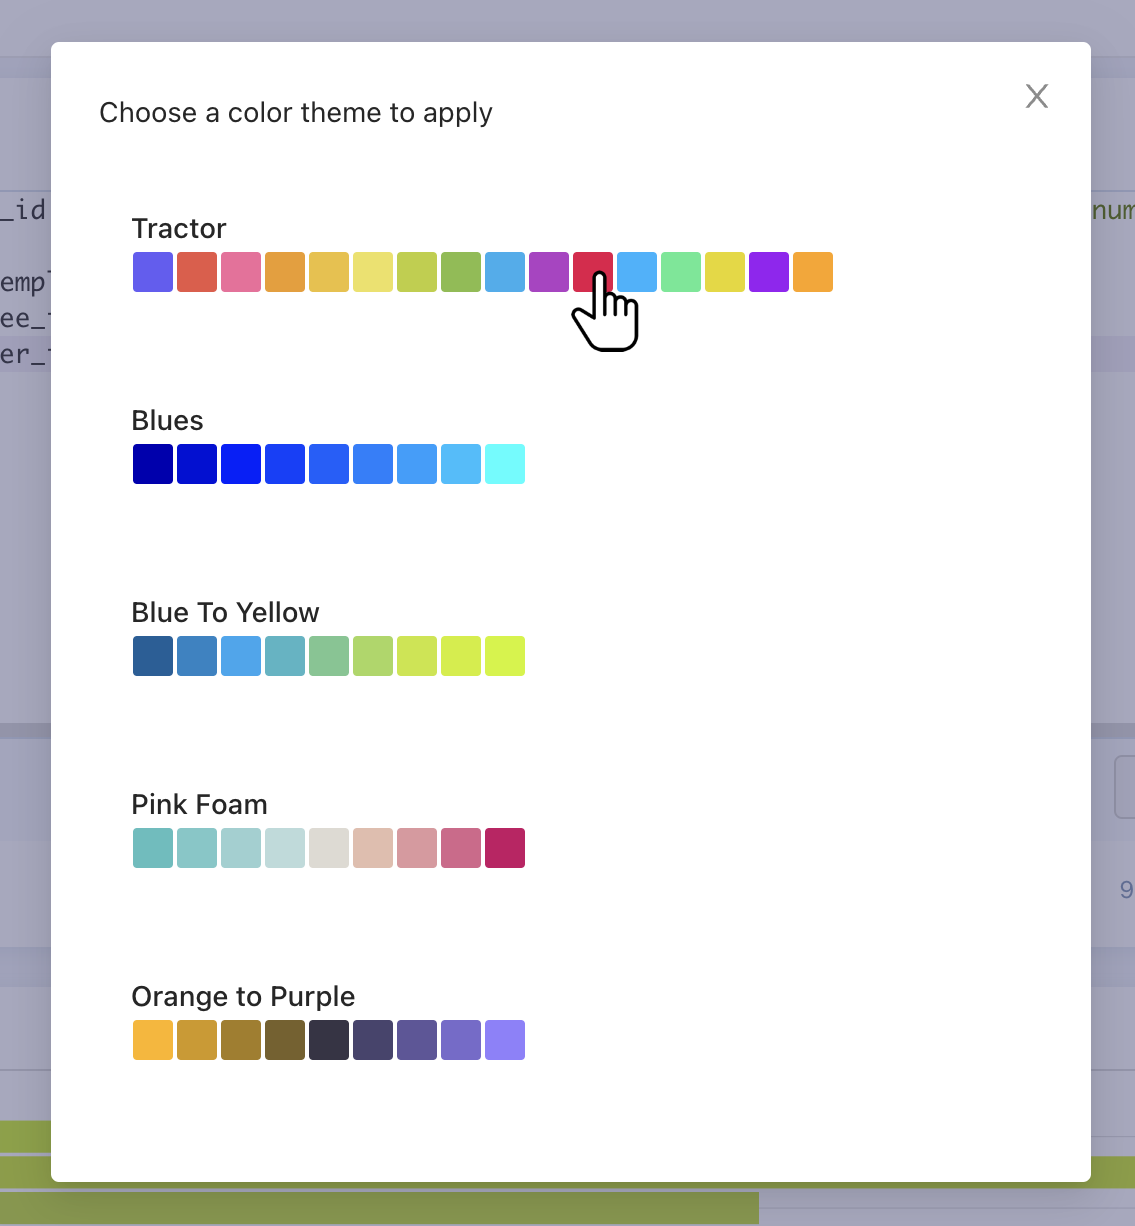Click the Tractor theme label
Image resolution: width=1135 pixels, height=1226 pixels.
(x=179, y=228)
